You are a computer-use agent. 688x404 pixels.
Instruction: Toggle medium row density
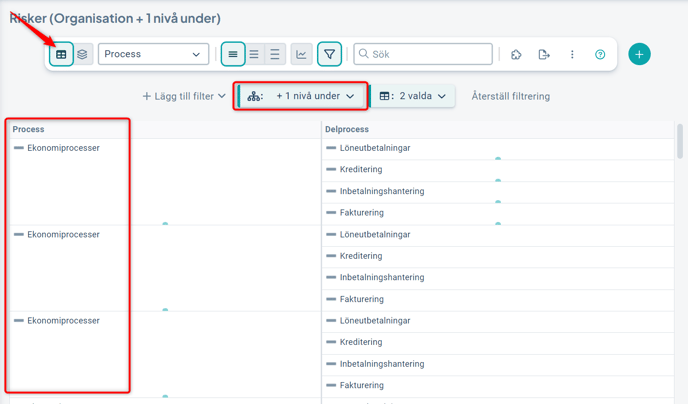254,54
